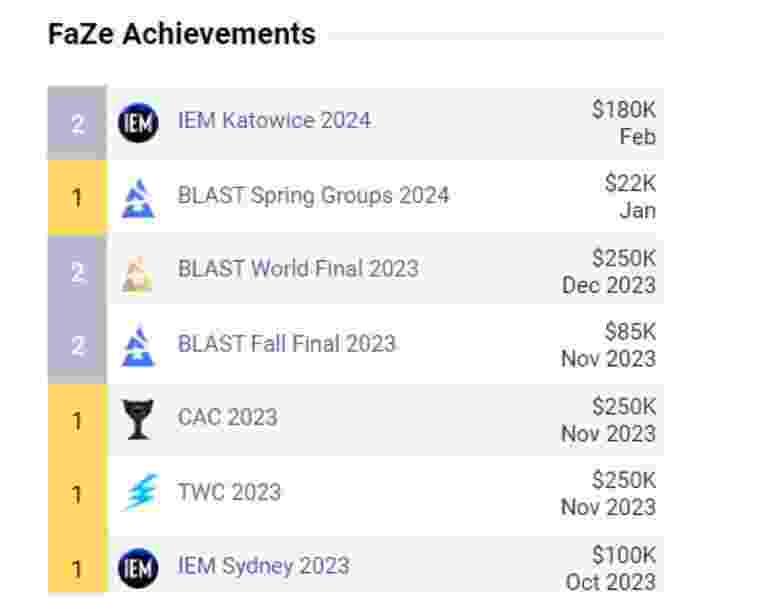Click the lightning bolt logo for TWC 2023
Image resolution: width=765 pixels, height=608 pixels.
point(141,492)
